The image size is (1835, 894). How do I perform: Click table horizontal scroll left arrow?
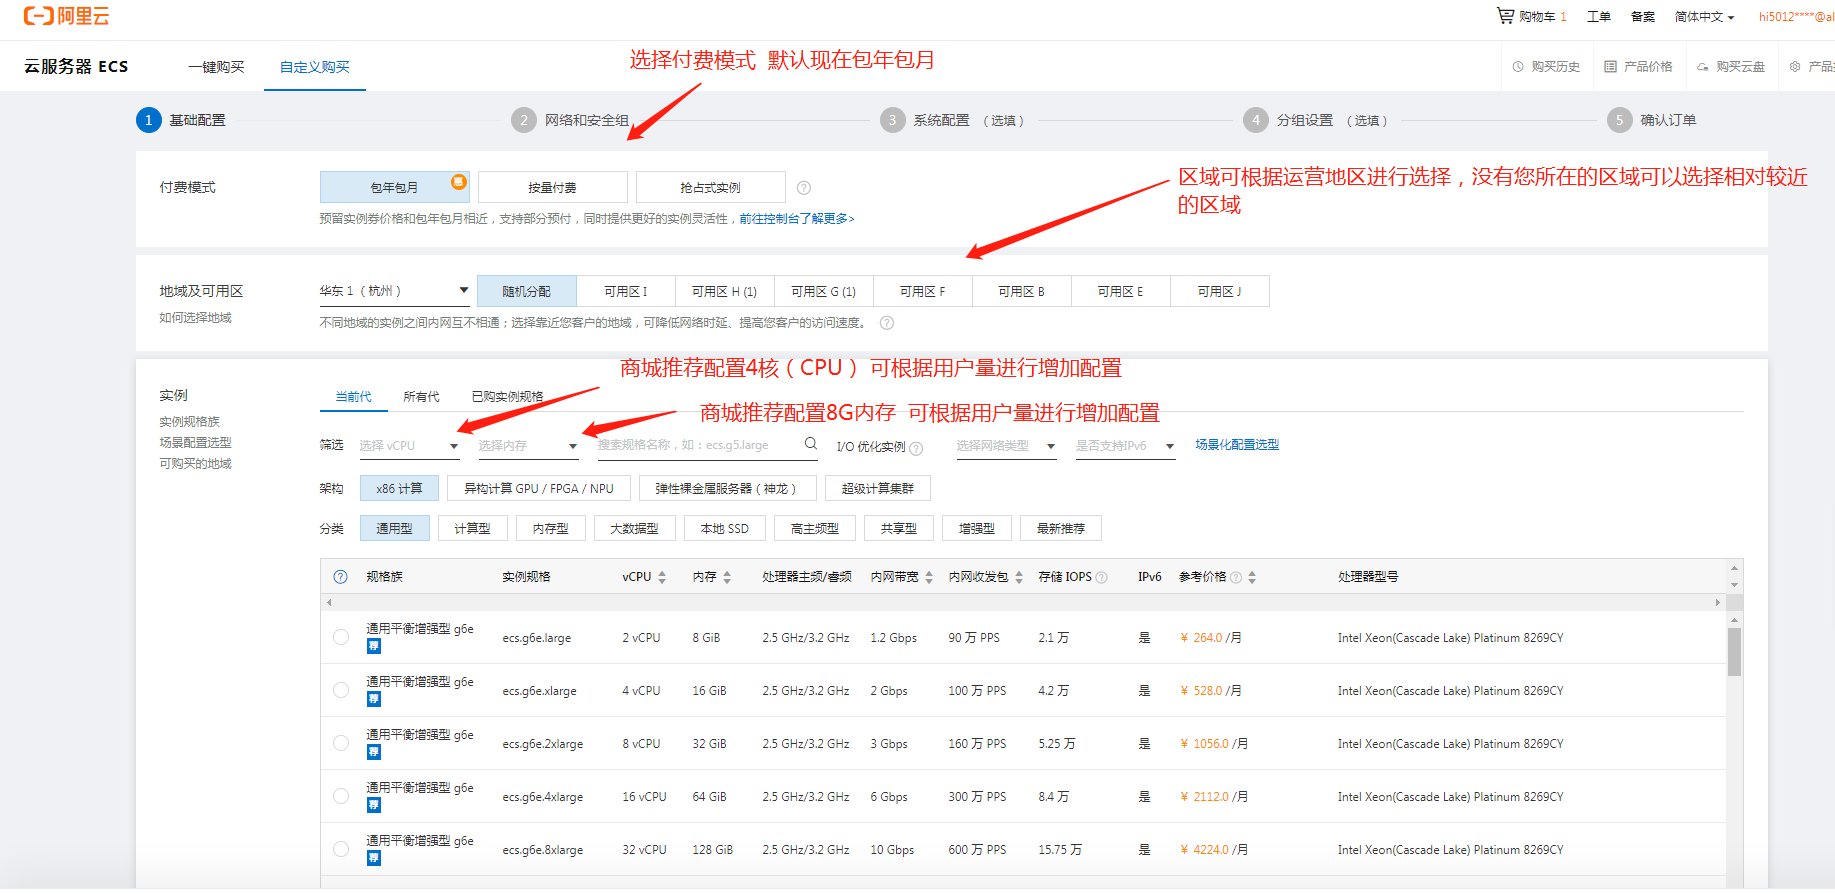tap(329, 602)
